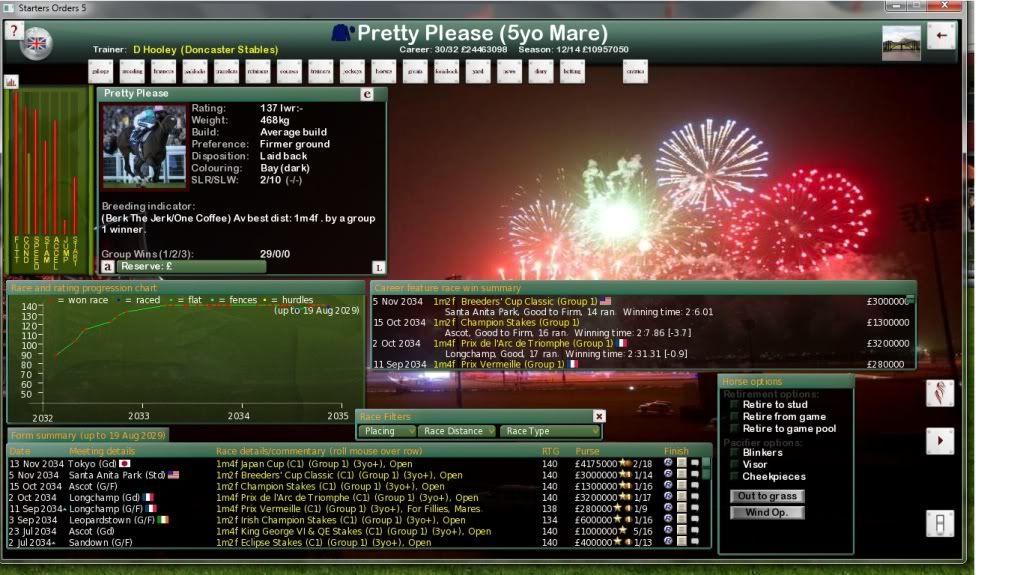Open the diary toolbar item

[x=541, y=71]
